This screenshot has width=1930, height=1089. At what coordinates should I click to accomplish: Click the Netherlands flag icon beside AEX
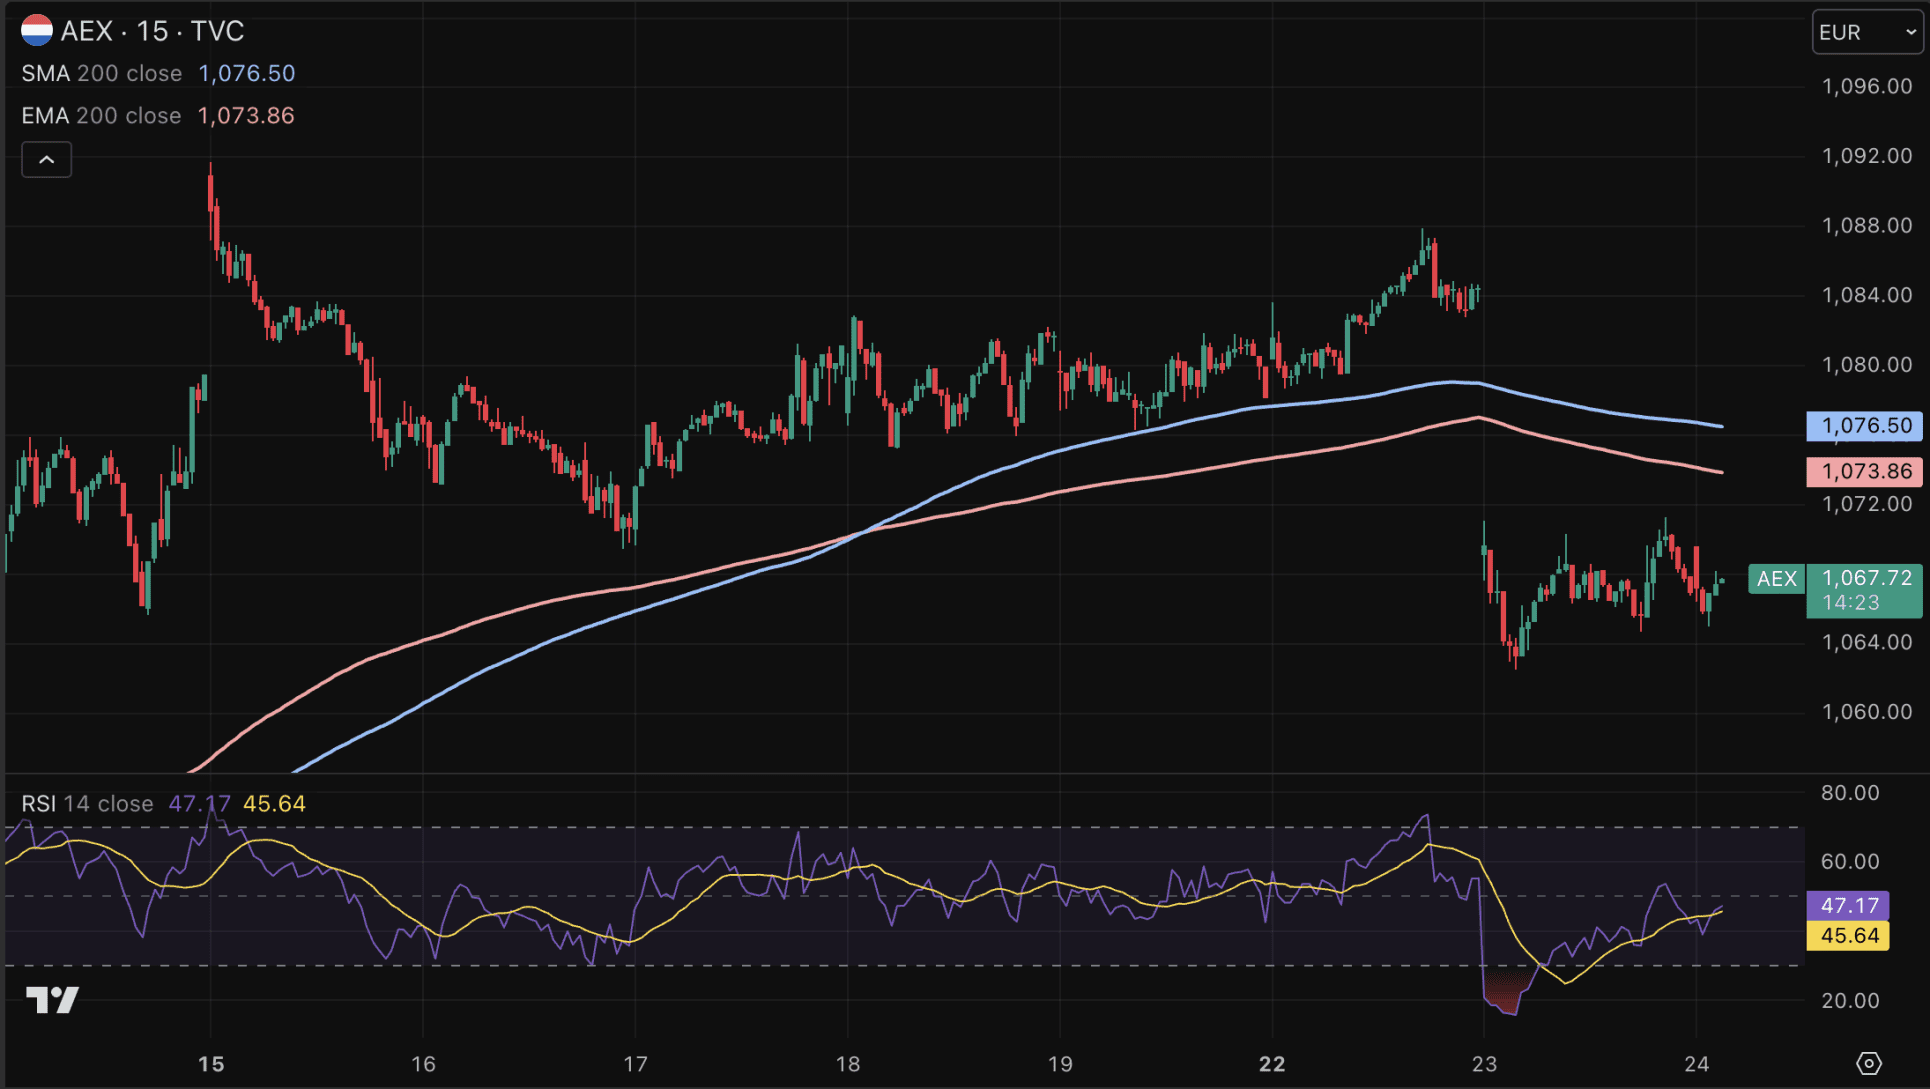(37, 31)
